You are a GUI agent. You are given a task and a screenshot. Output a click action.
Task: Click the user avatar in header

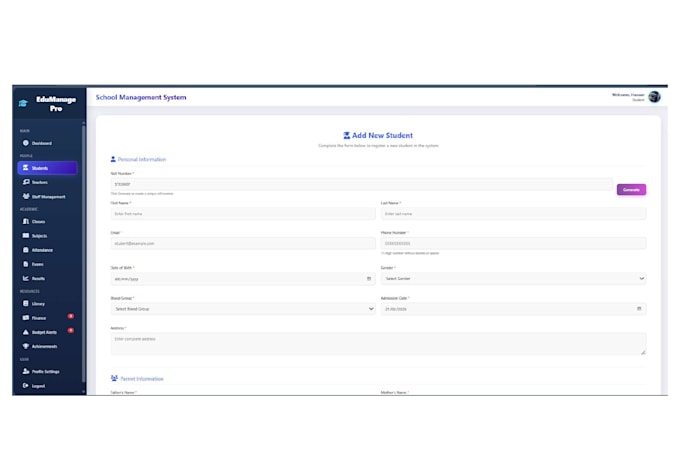click(654, 97)
